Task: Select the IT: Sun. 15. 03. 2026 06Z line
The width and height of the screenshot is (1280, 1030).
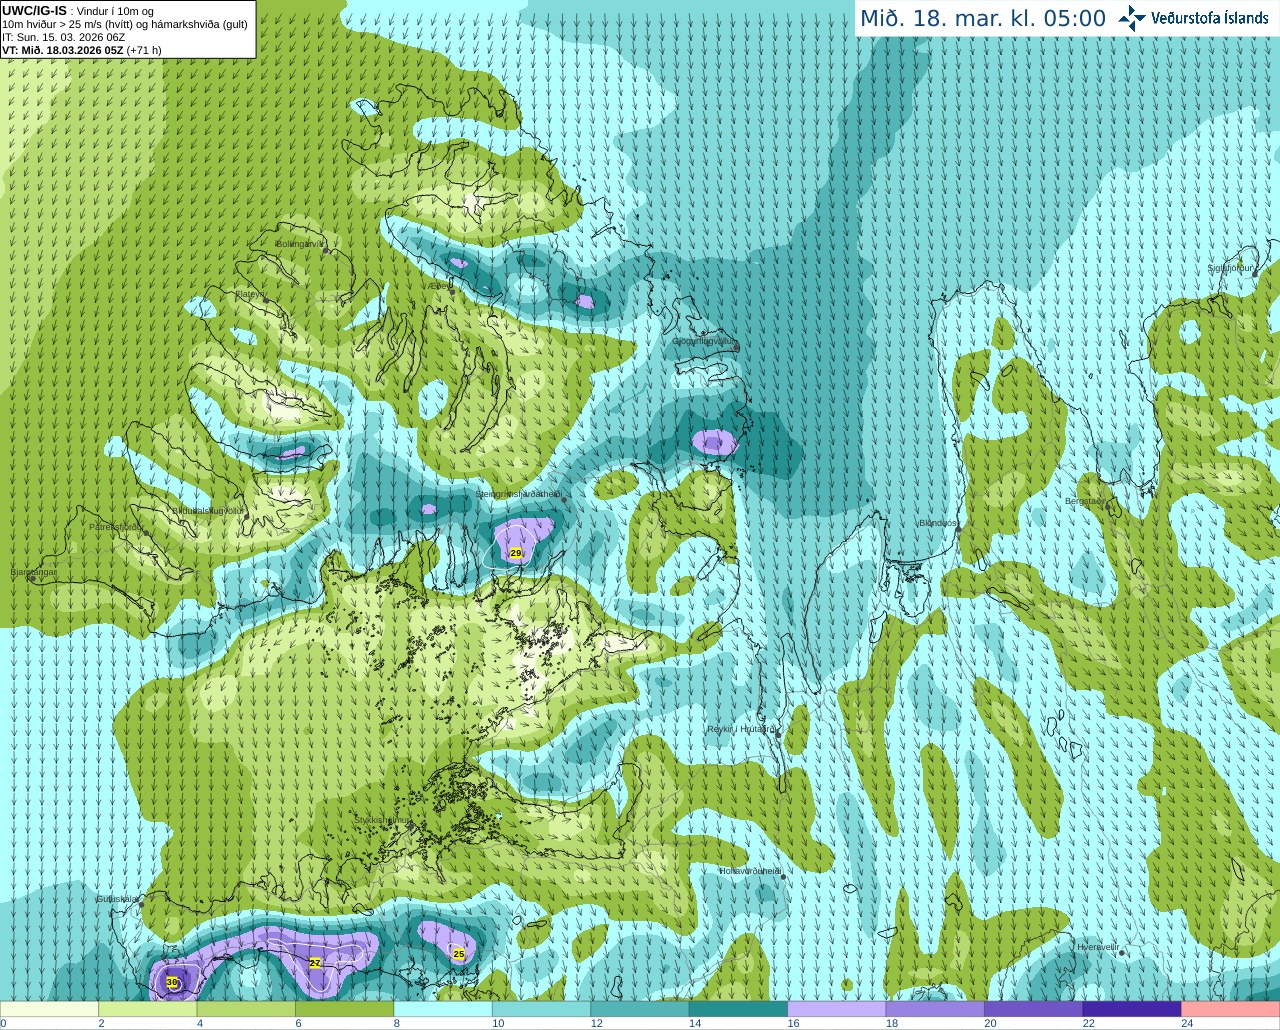Action: [63, 37]
